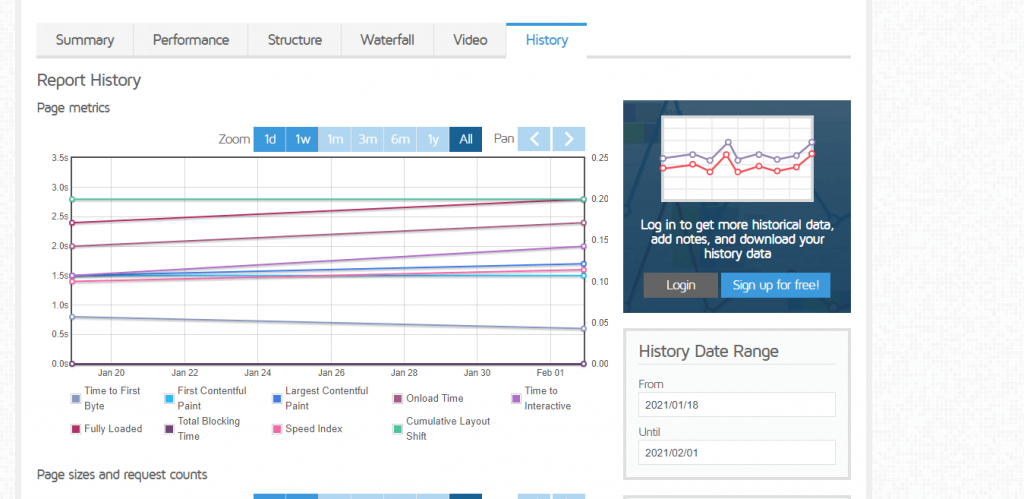
Task: Click Sign up for free!
Action: [775, 285]
